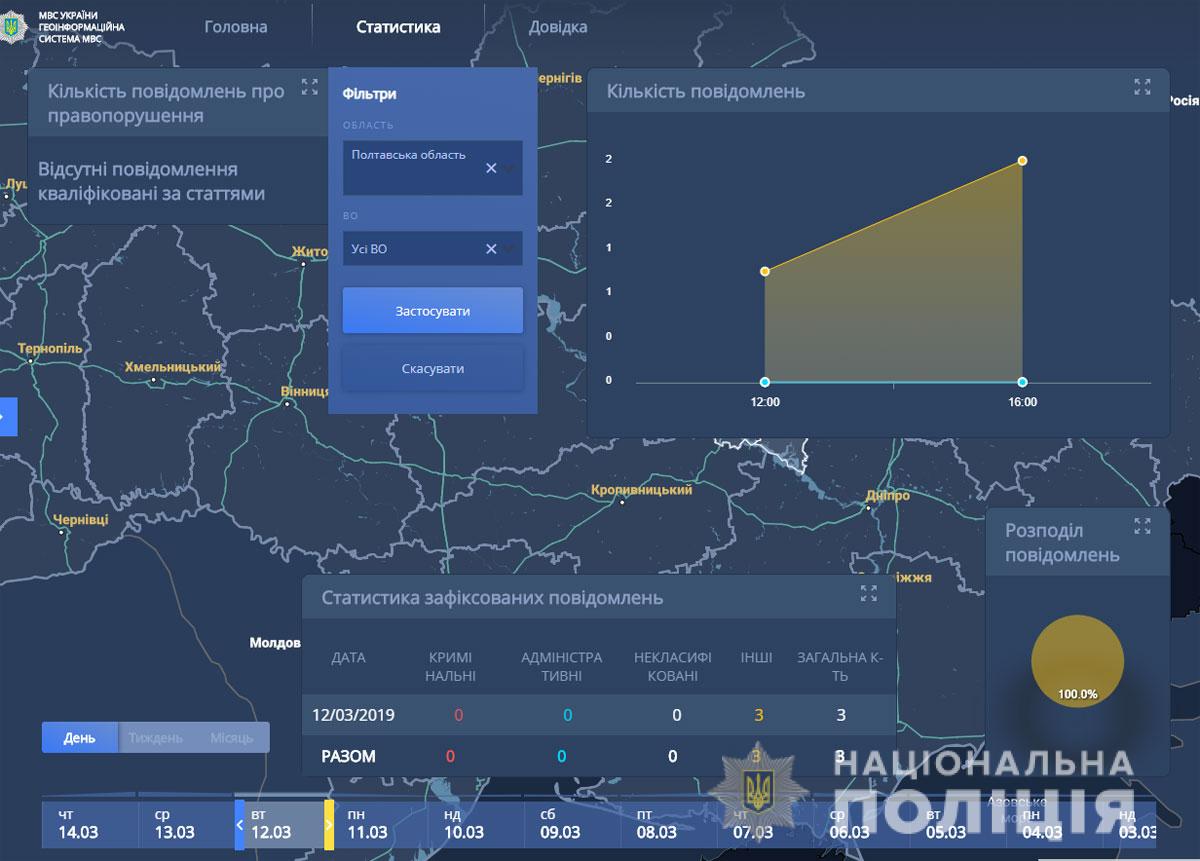Switch the period to Тиждень
Image resolution: width=1200 pixels, height=861 pixels.
[x=155, y=738]
